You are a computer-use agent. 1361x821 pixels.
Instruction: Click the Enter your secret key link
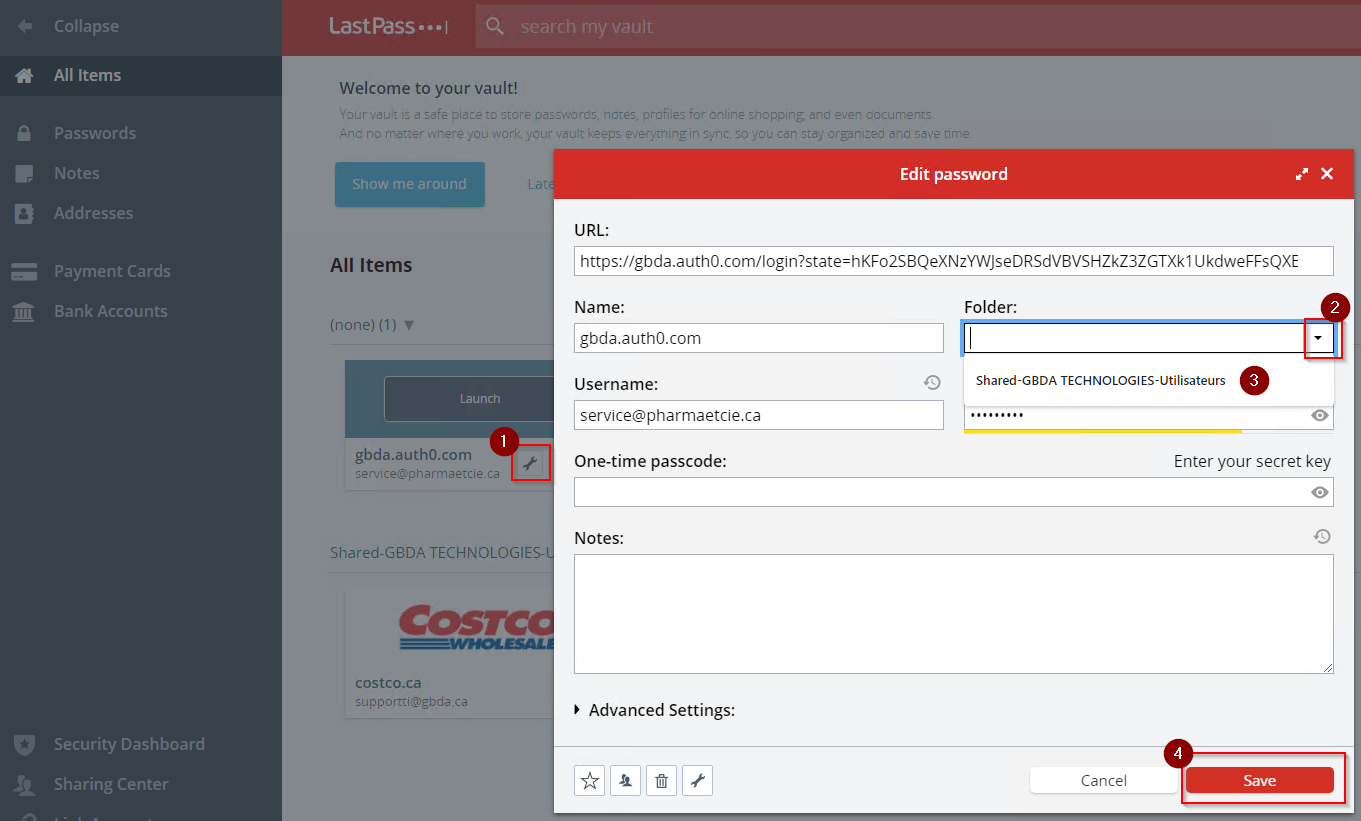tap(1252, 461)
